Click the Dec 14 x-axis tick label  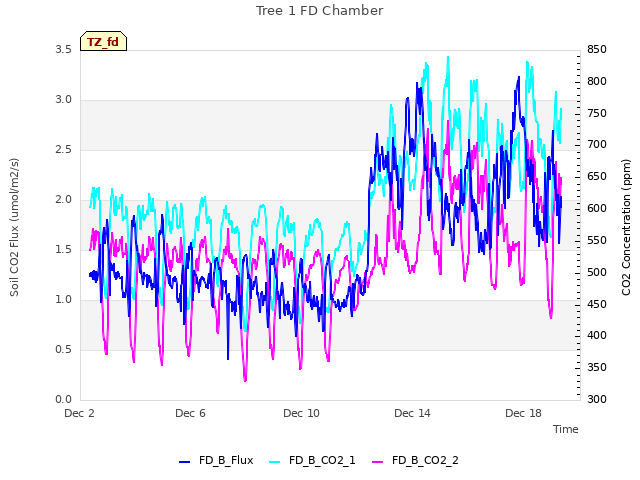[412, 413]
